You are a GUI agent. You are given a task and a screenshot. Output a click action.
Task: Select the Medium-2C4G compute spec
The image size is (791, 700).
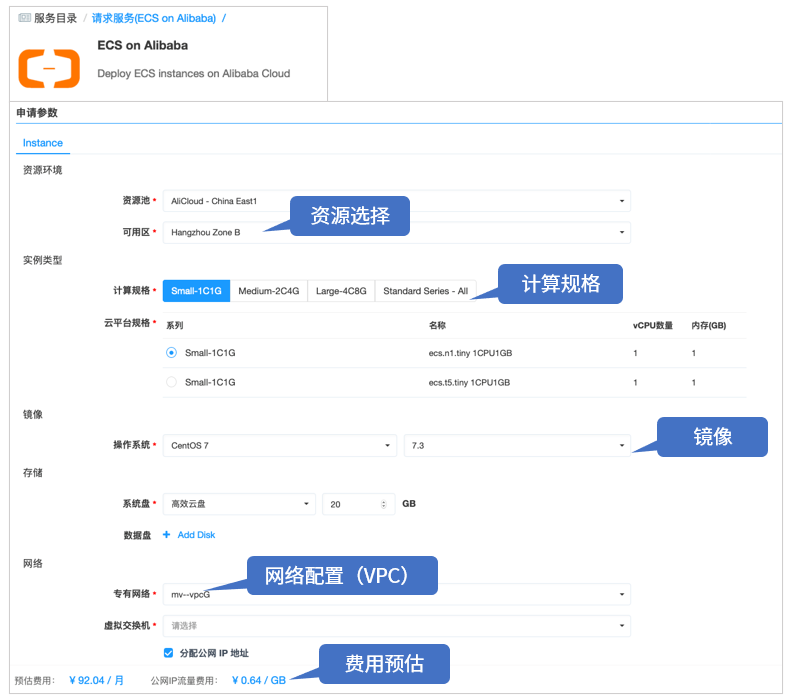[x=268, y=291]
